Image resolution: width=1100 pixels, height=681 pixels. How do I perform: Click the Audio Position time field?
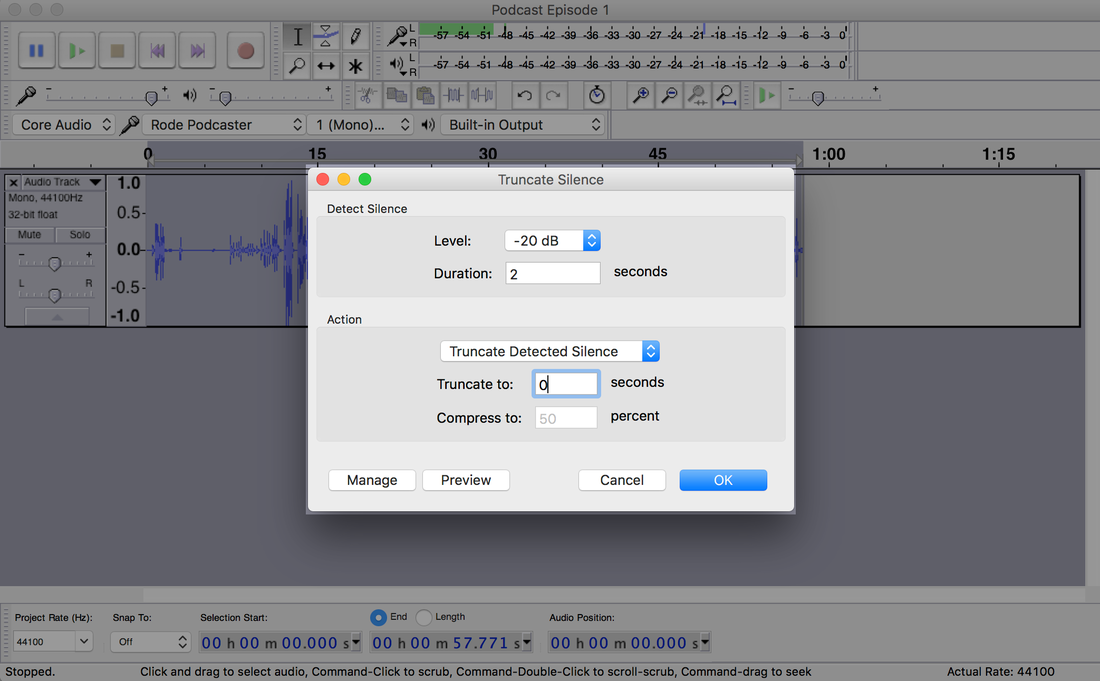click(x=630, y=642)
